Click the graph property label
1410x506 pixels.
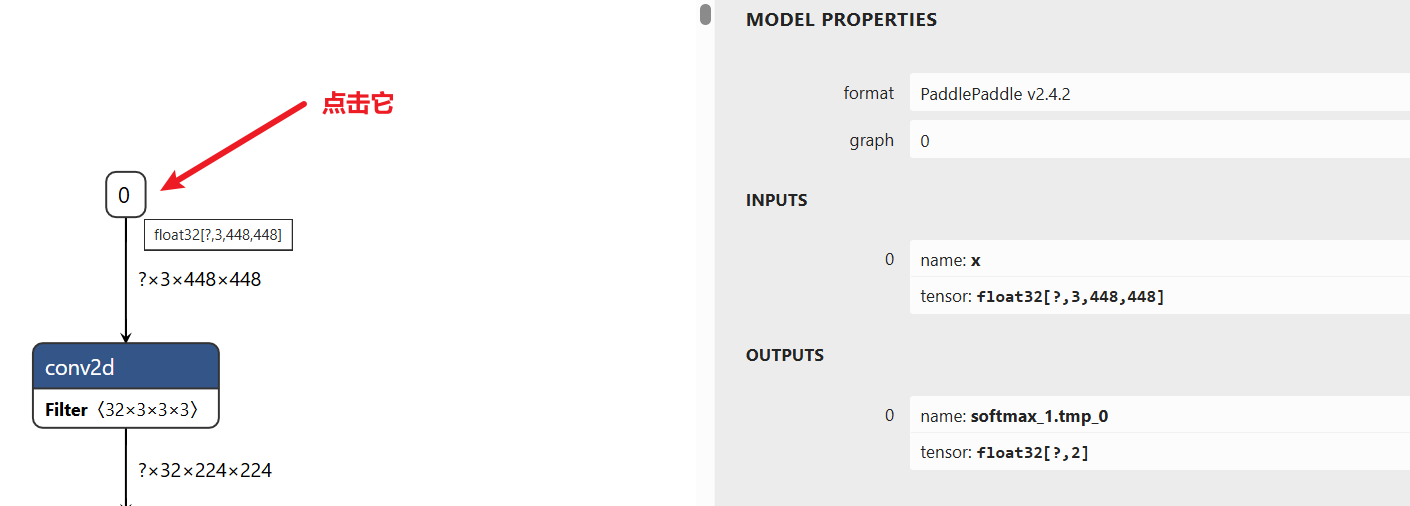[871, 140]
